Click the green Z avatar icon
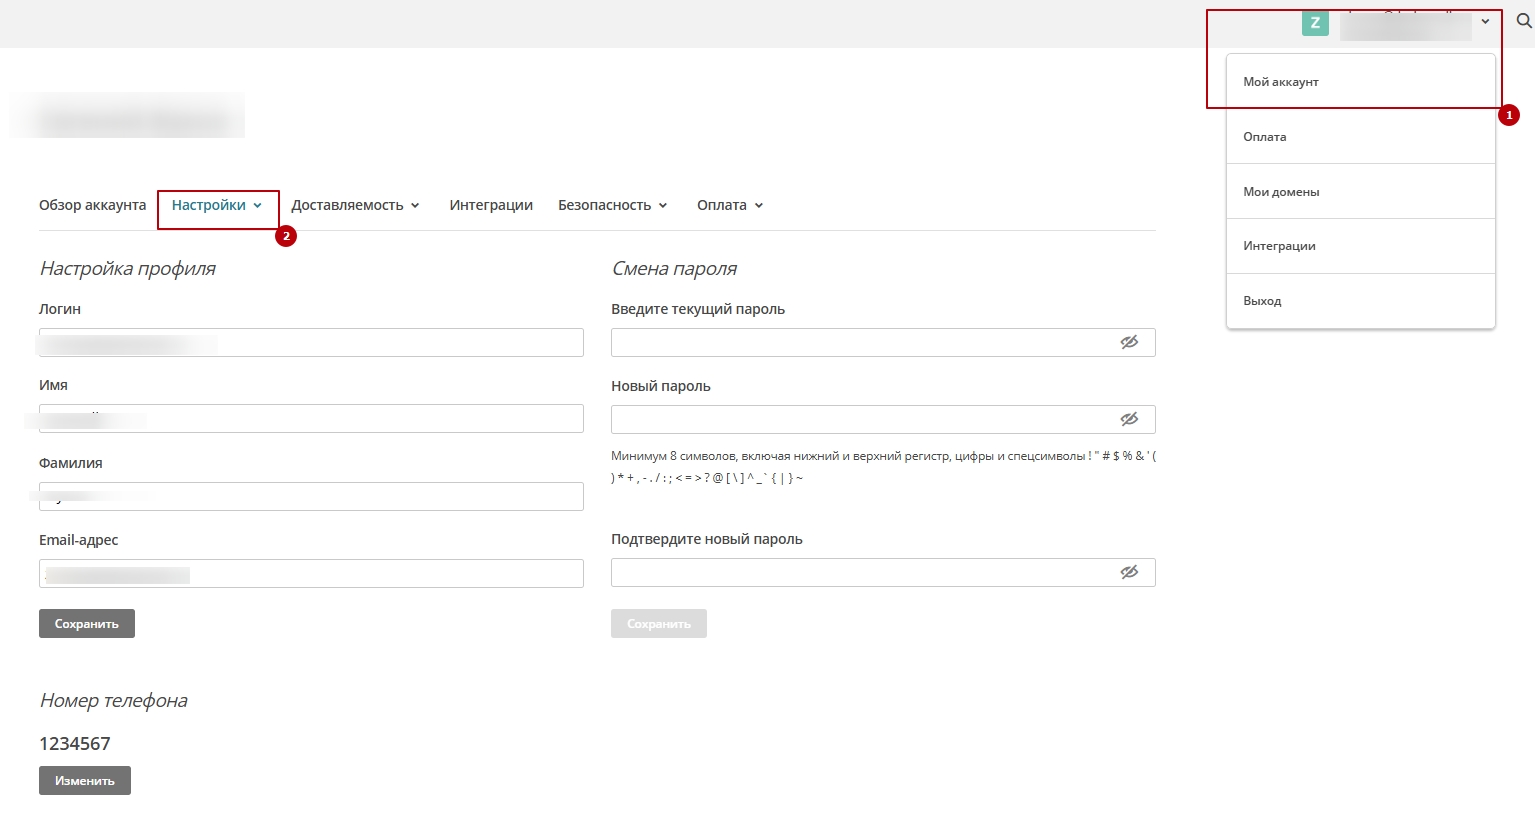Image resolution: width=1535 pixels, height=825 pixels. (x=1315, y=23)
